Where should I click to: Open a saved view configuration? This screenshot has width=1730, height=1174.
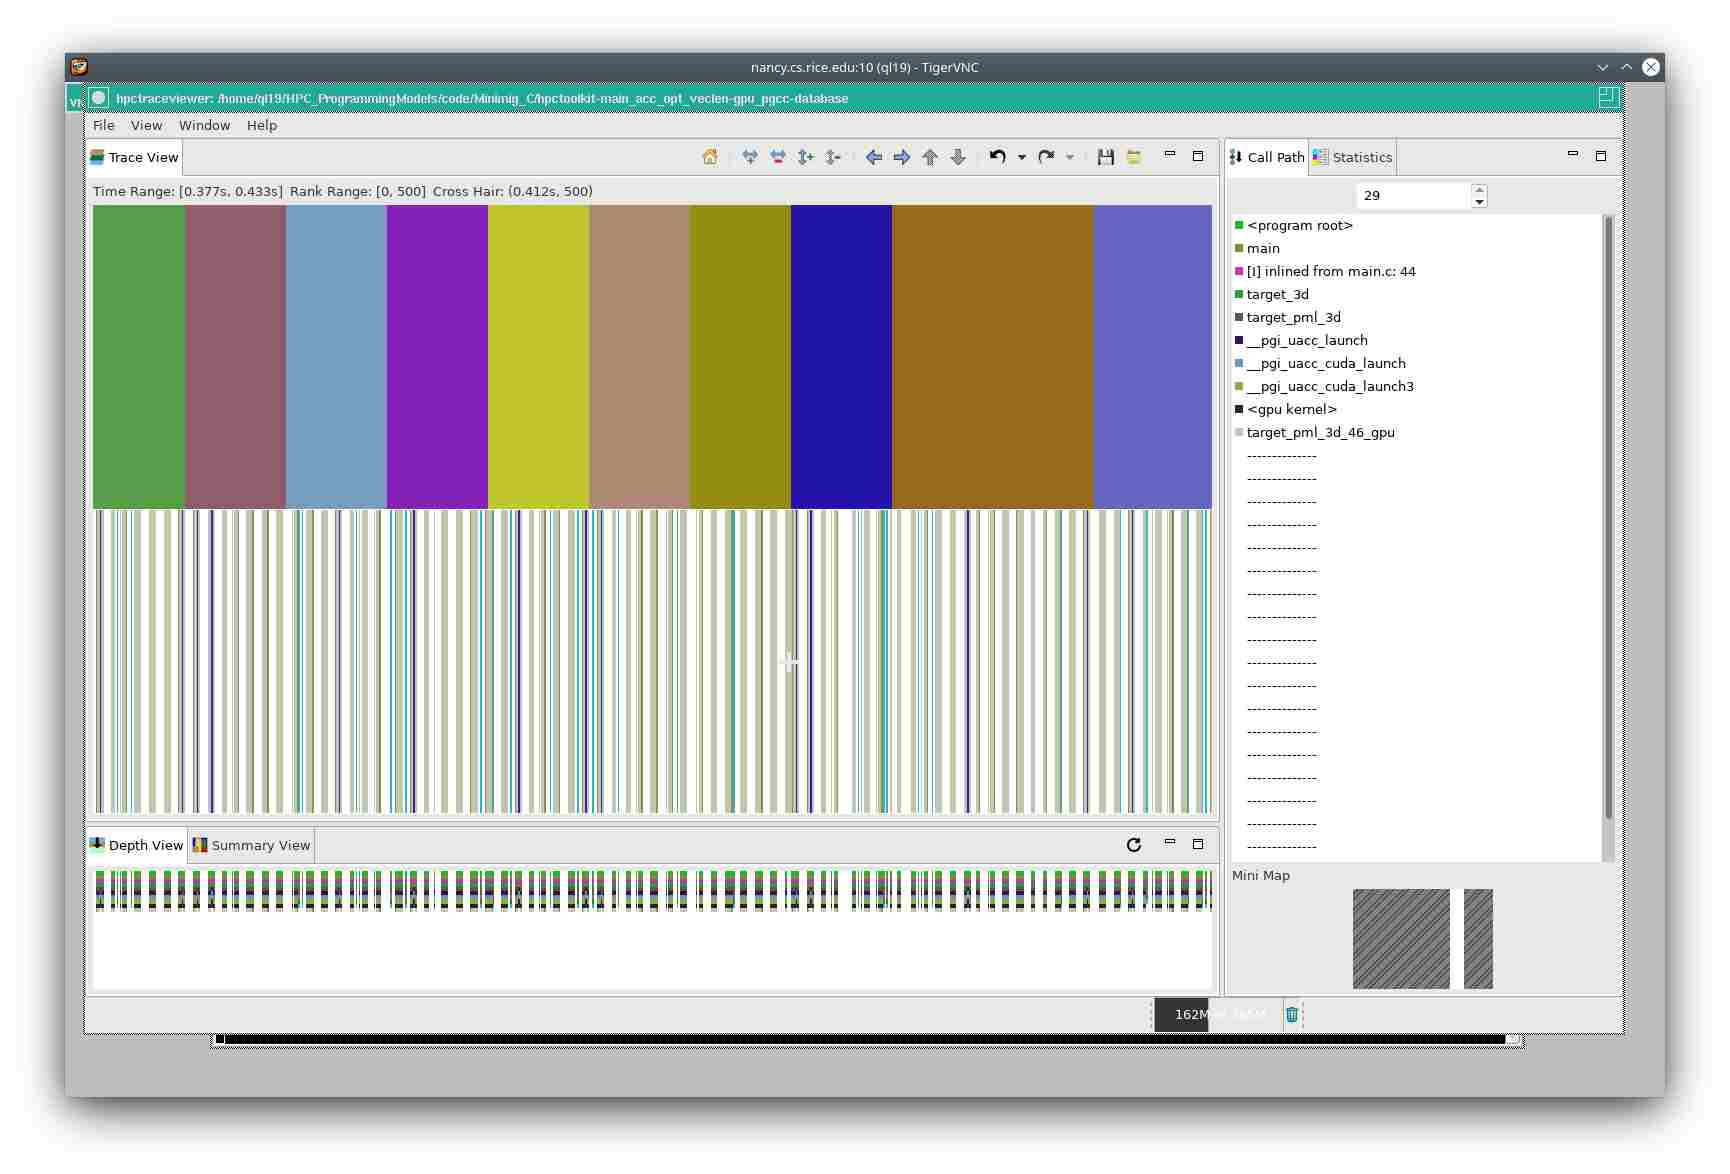point(1134,157)
